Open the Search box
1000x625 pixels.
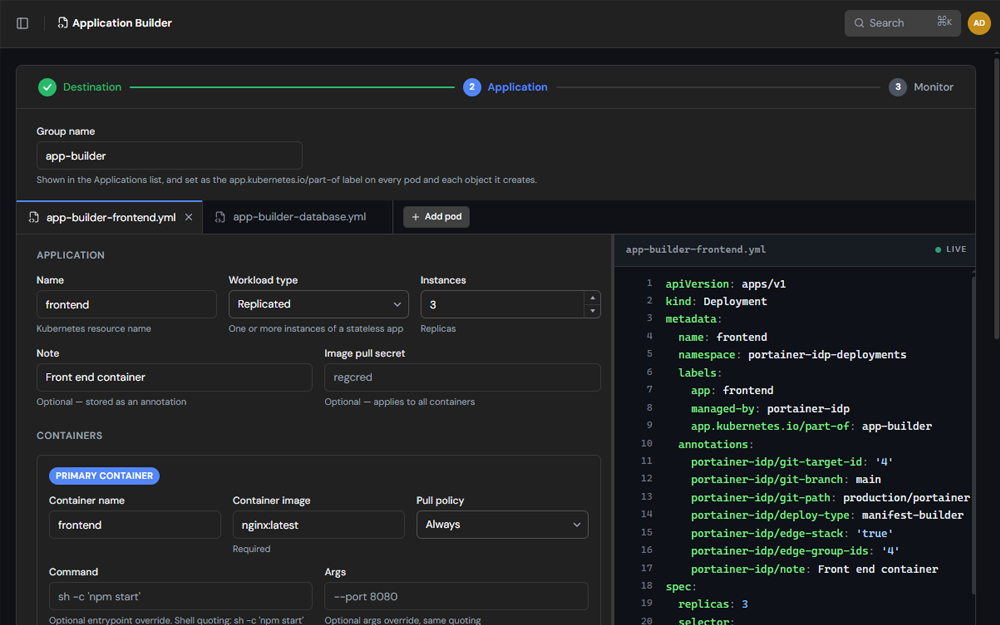[x=902, y=23]
